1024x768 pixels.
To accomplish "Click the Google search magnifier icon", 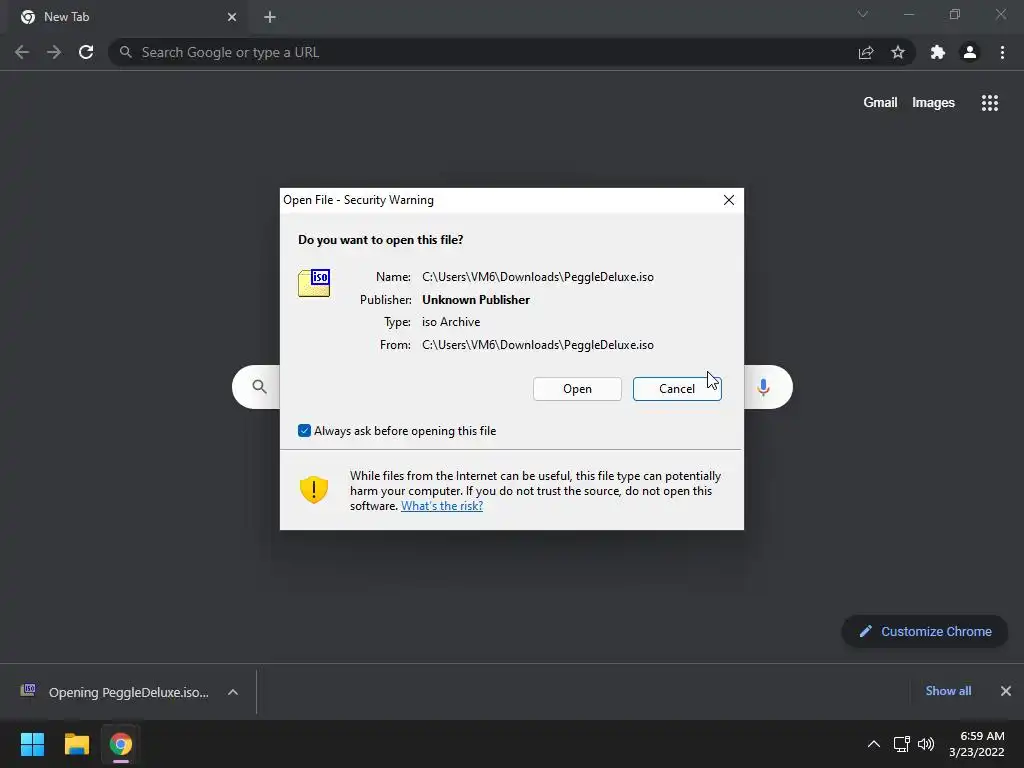I will click(x=259, y=387).
